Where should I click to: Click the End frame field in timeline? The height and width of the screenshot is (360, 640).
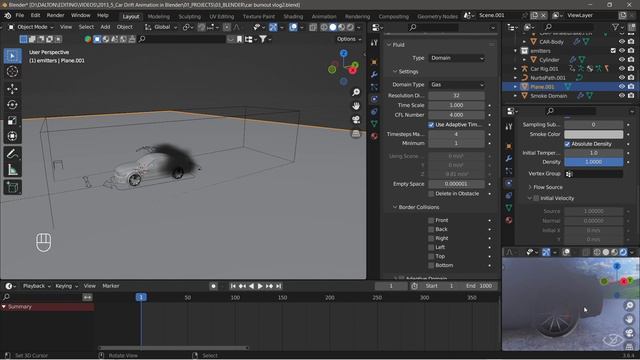pos(480,286)
